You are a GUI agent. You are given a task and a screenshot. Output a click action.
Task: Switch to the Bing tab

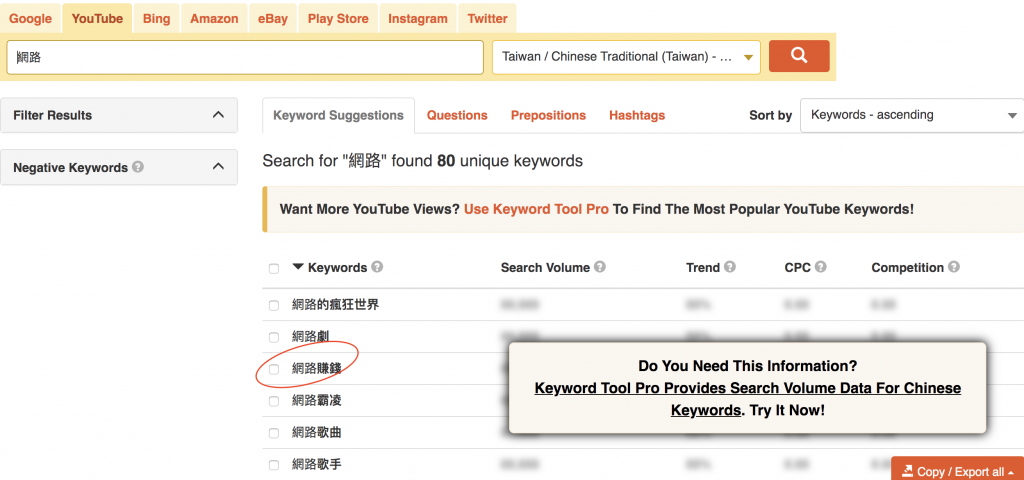156,18
